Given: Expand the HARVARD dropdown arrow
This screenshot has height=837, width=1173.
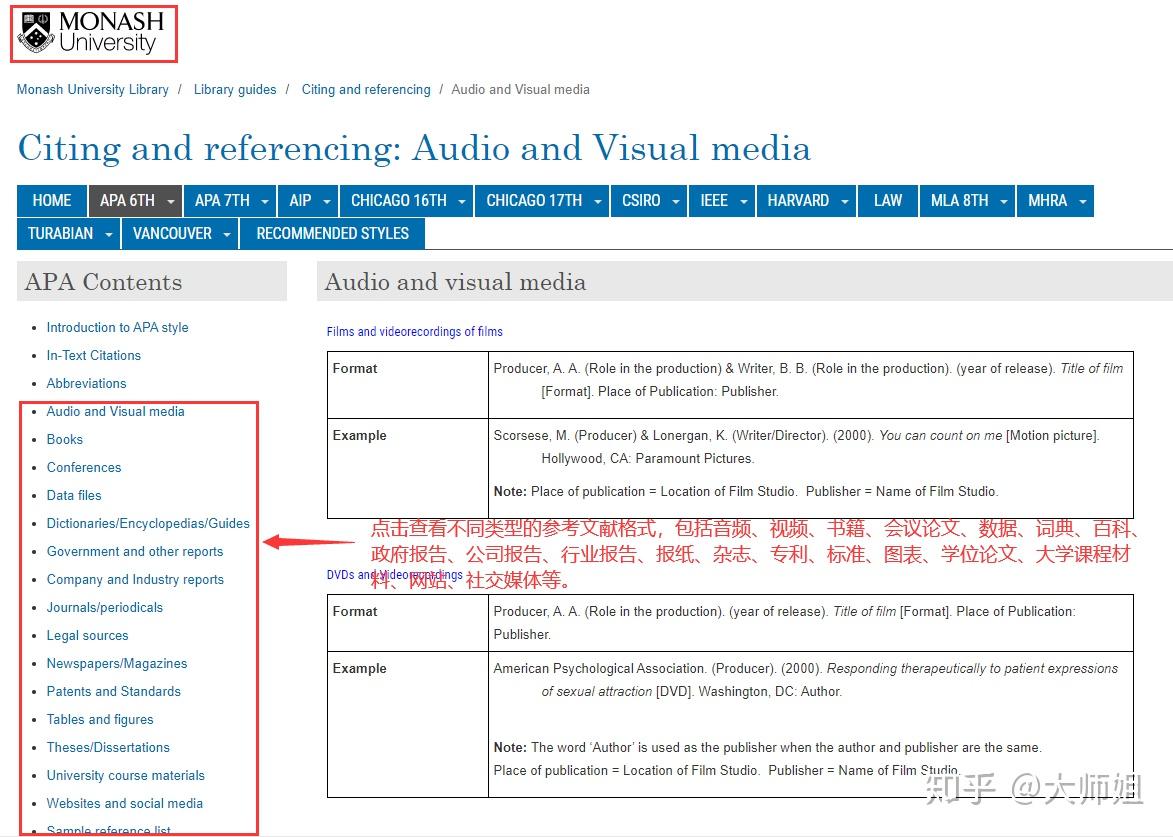Looking at the screenshot, I should 845,201.
